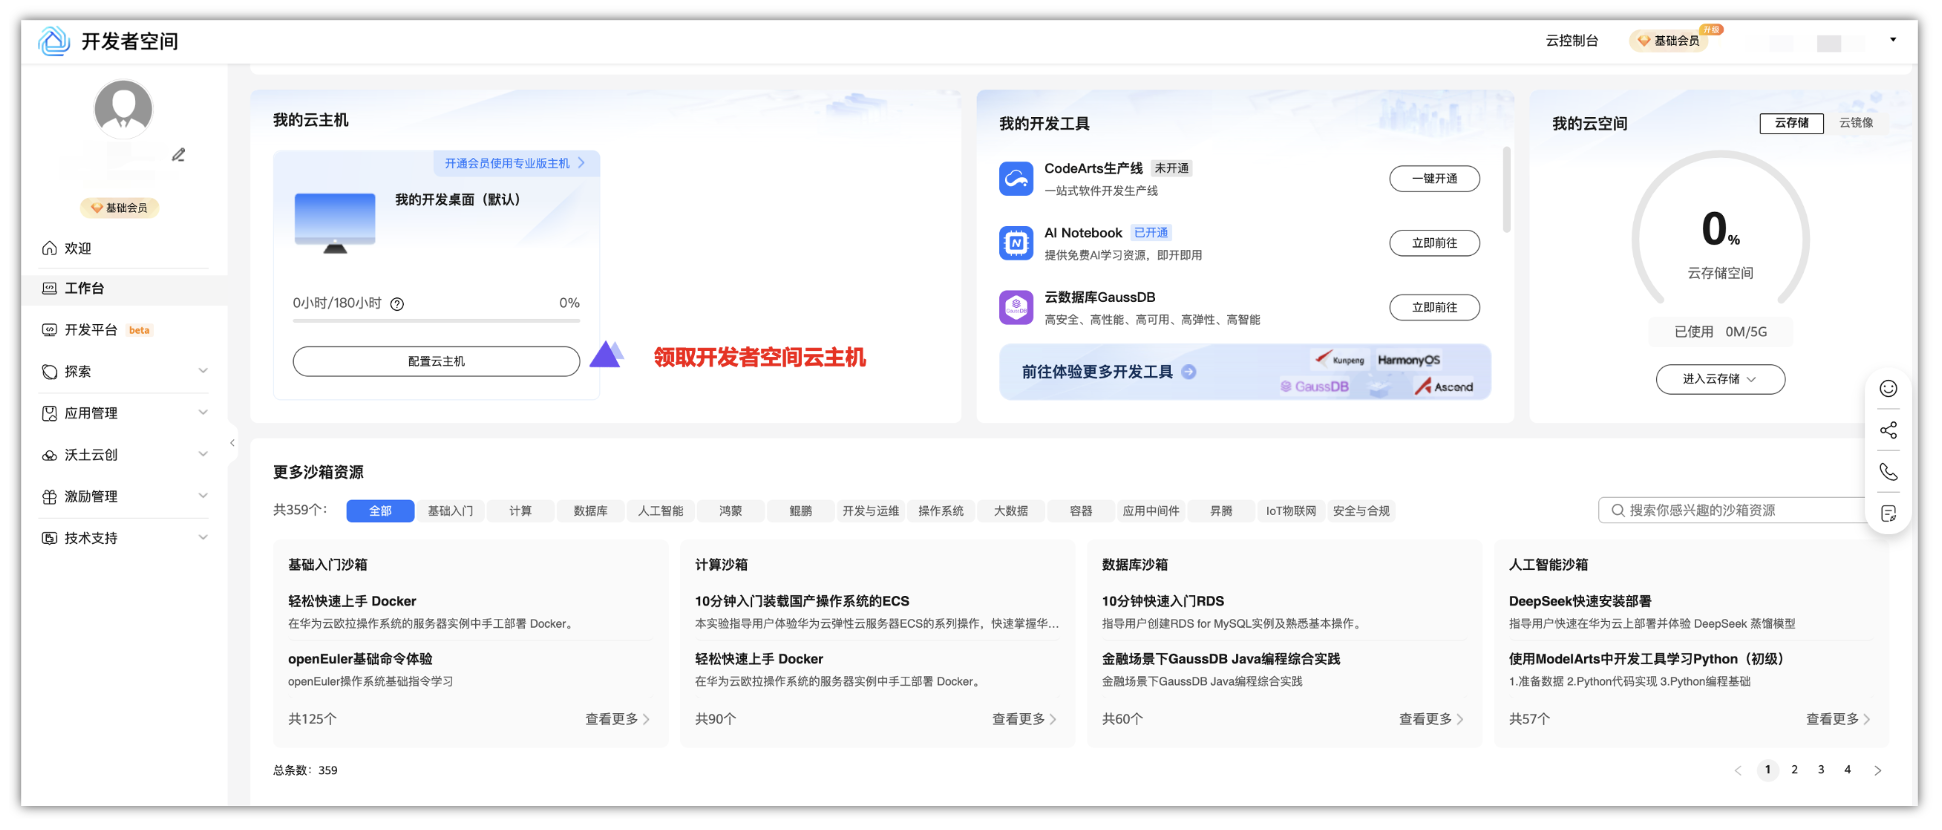Expand the 沃土云创 sidebar menu
1942x830 pixels.
point(124,455)
